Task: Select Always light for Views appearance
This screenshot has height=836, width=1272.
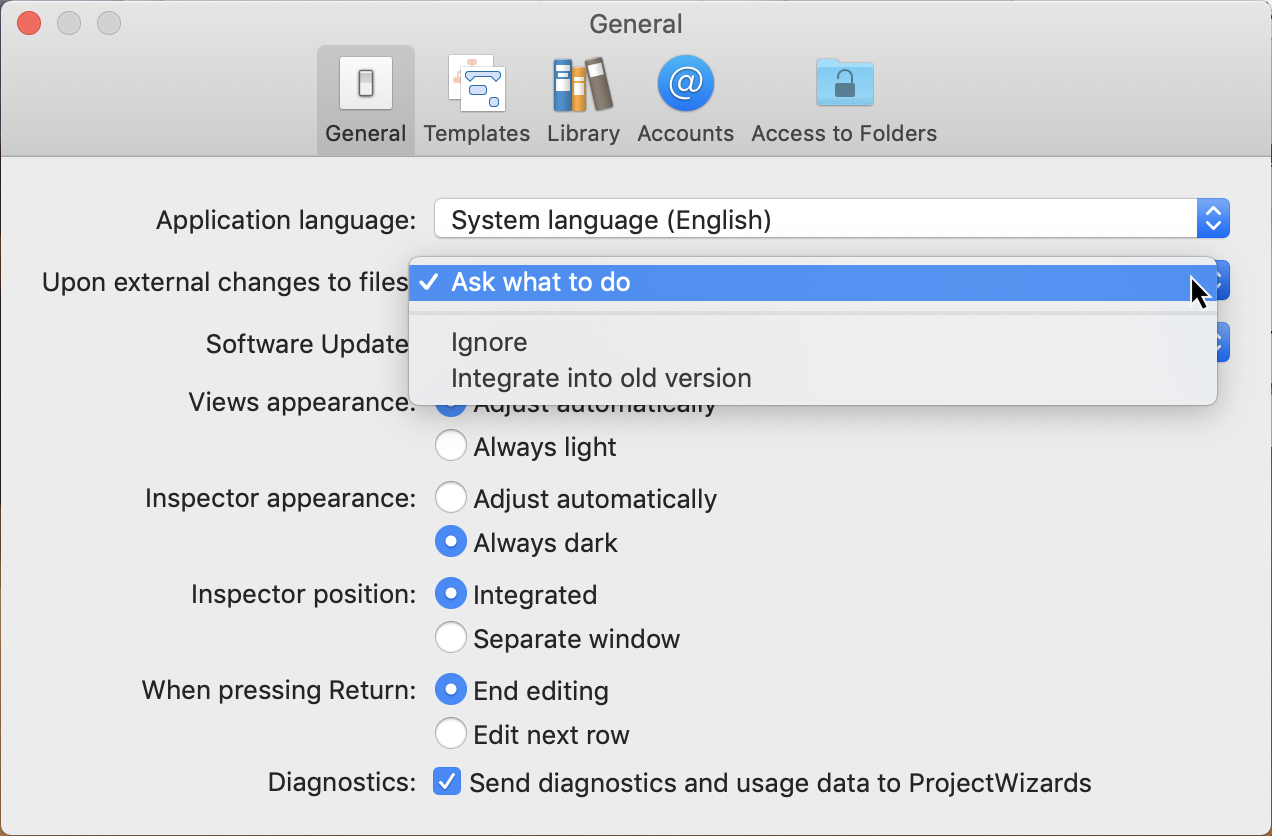Action: coord(451,445)
